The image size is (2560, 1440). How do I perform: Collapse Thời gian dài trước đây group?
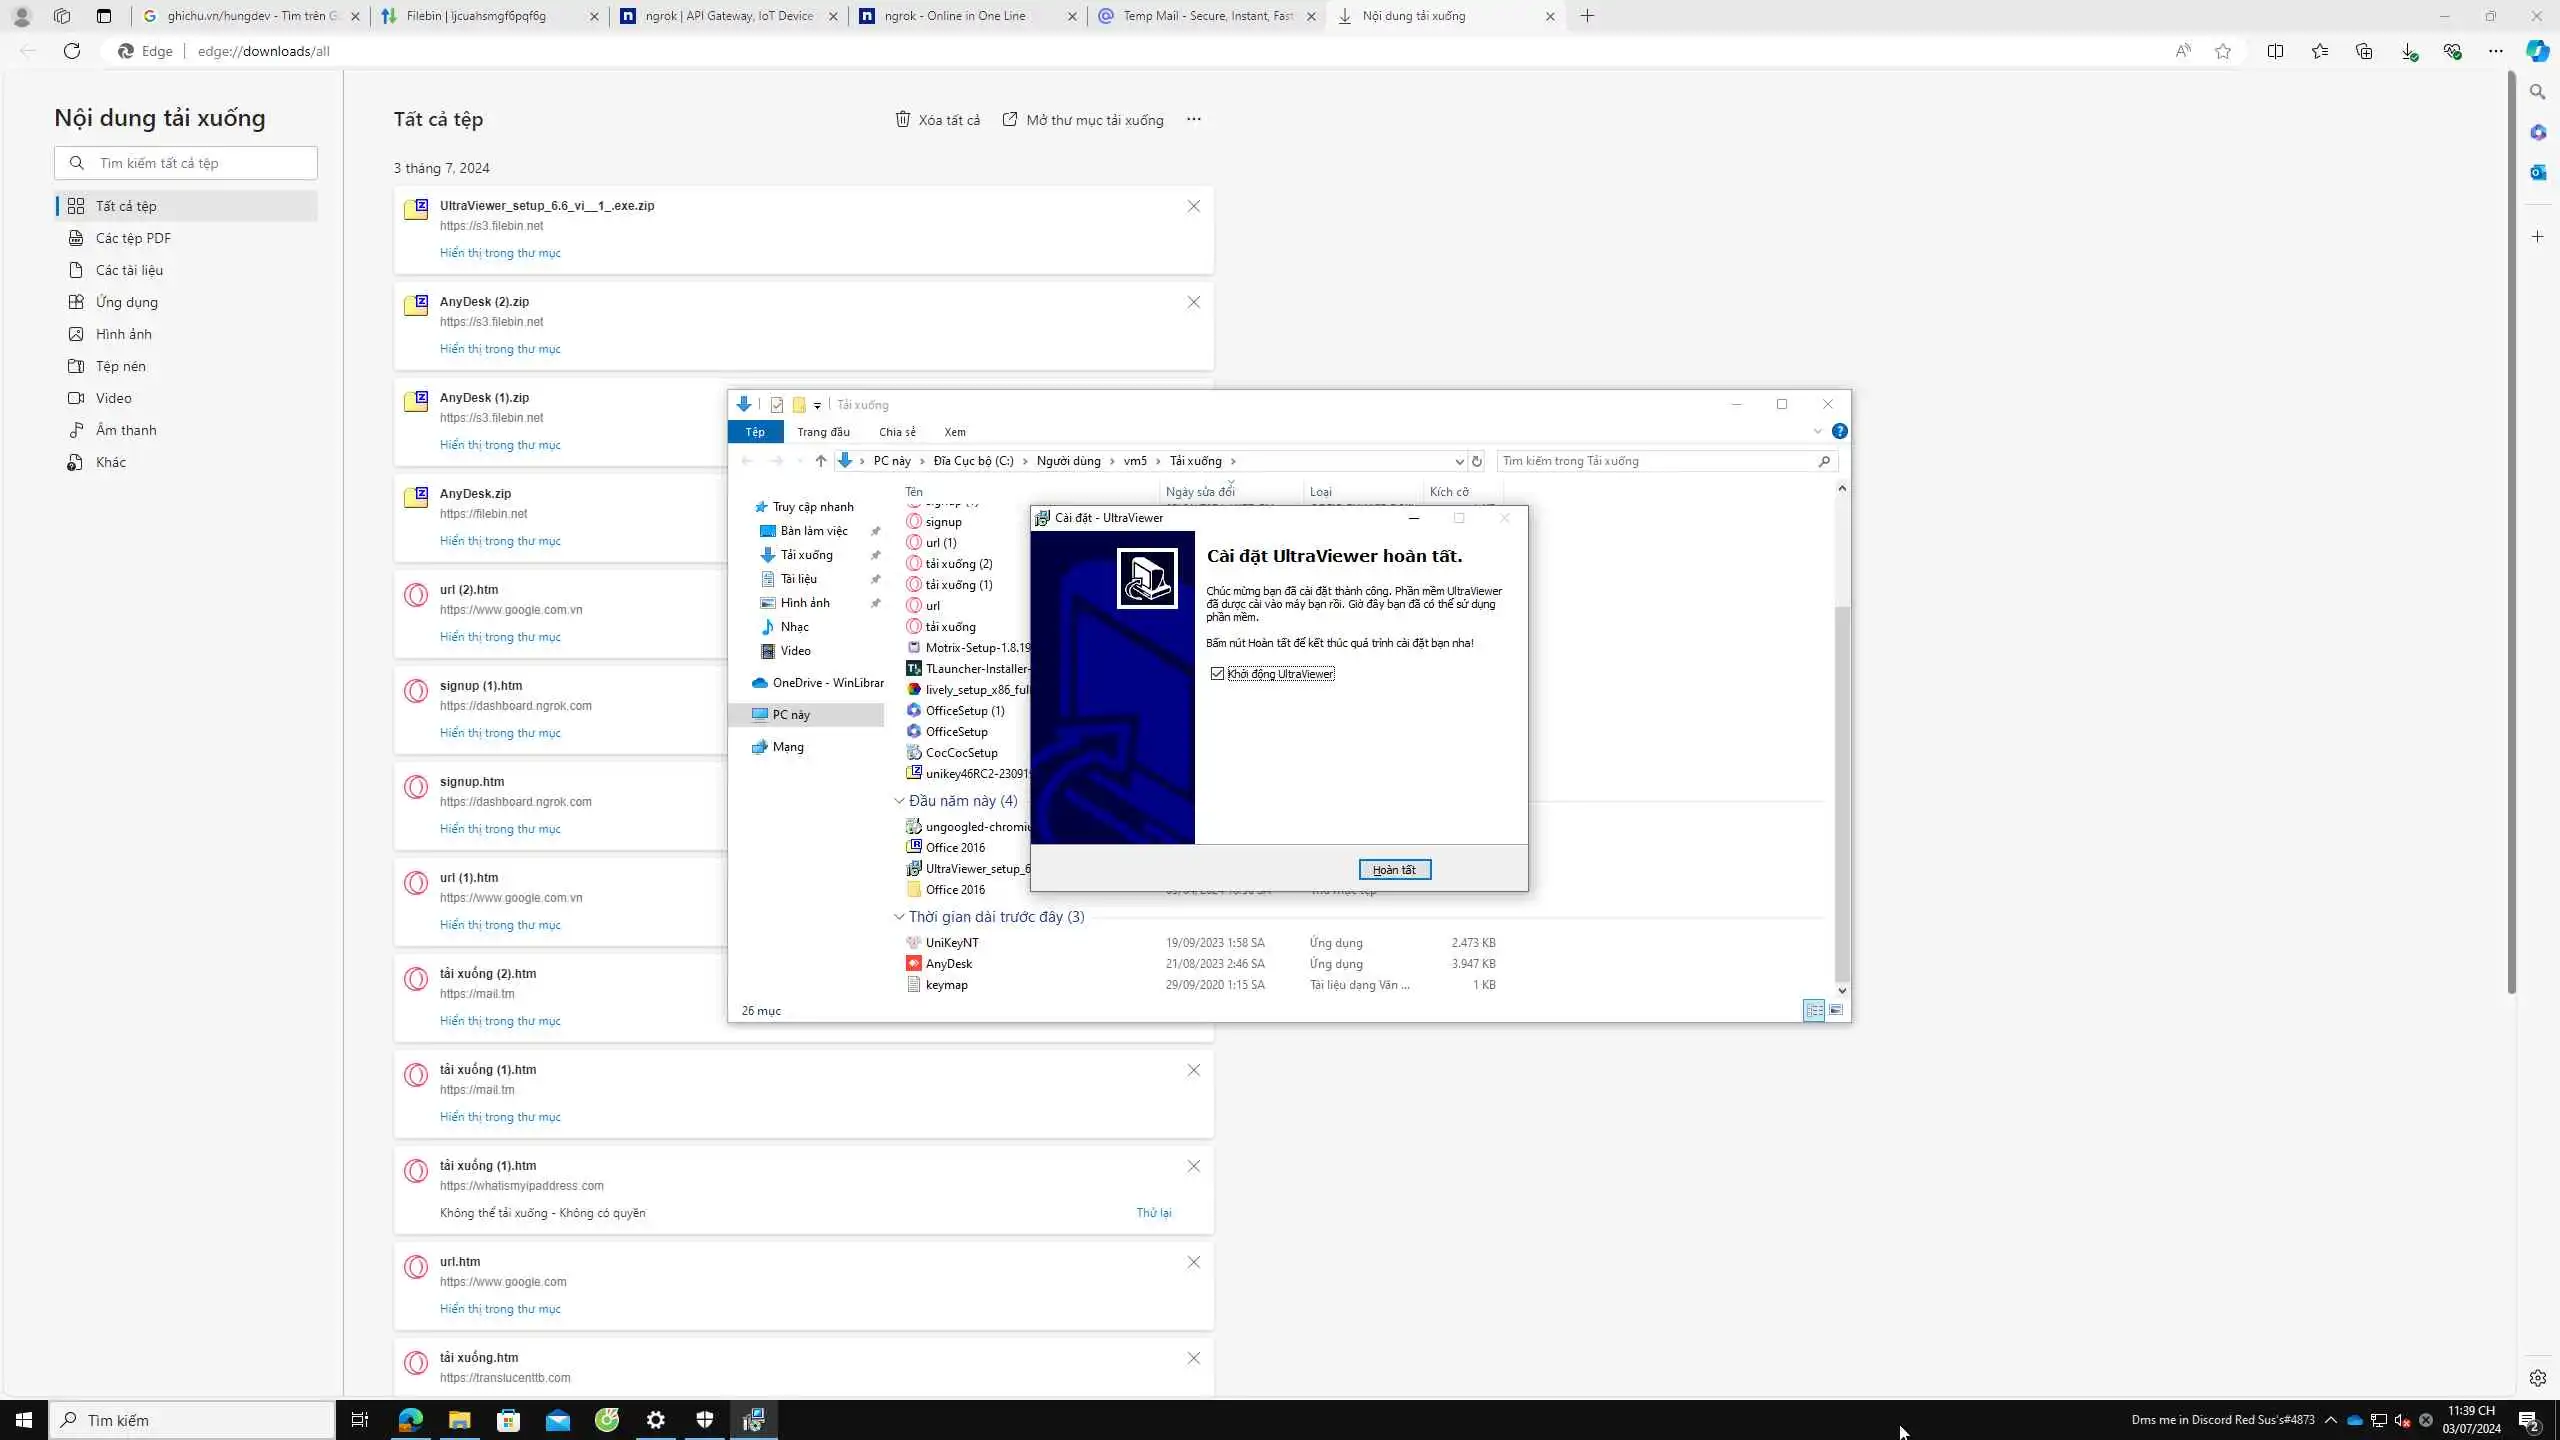coord(899,917)
